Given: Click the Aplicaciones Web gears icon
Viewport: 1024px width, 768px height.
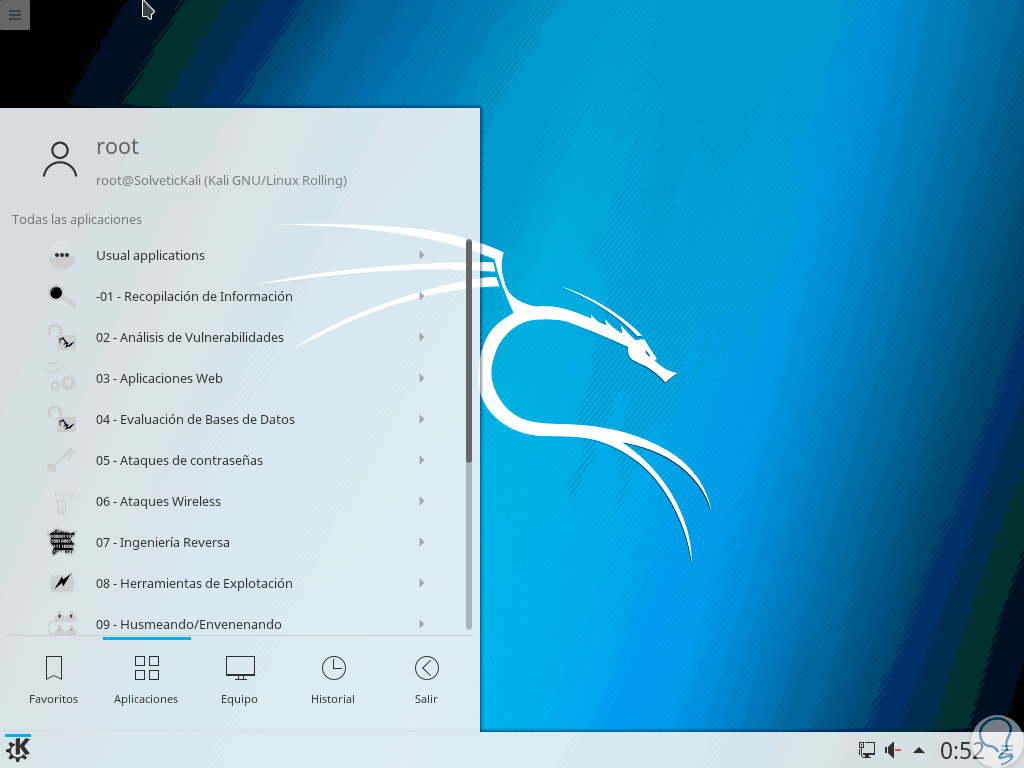Looking at the screenshot, I should [62, 378].
